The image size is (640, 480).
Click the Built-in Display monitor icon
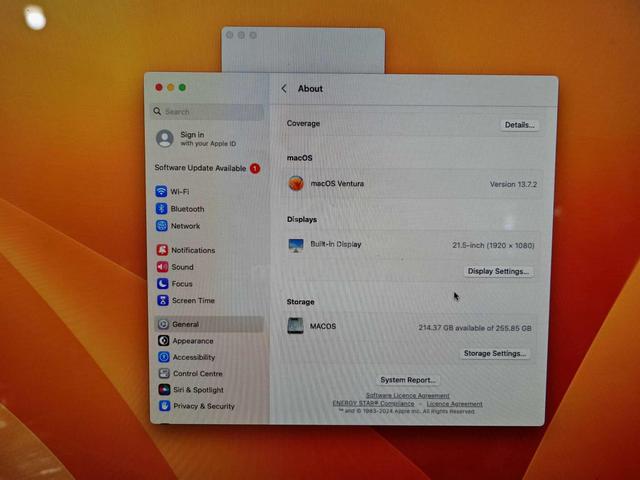[x=296, y=245]
